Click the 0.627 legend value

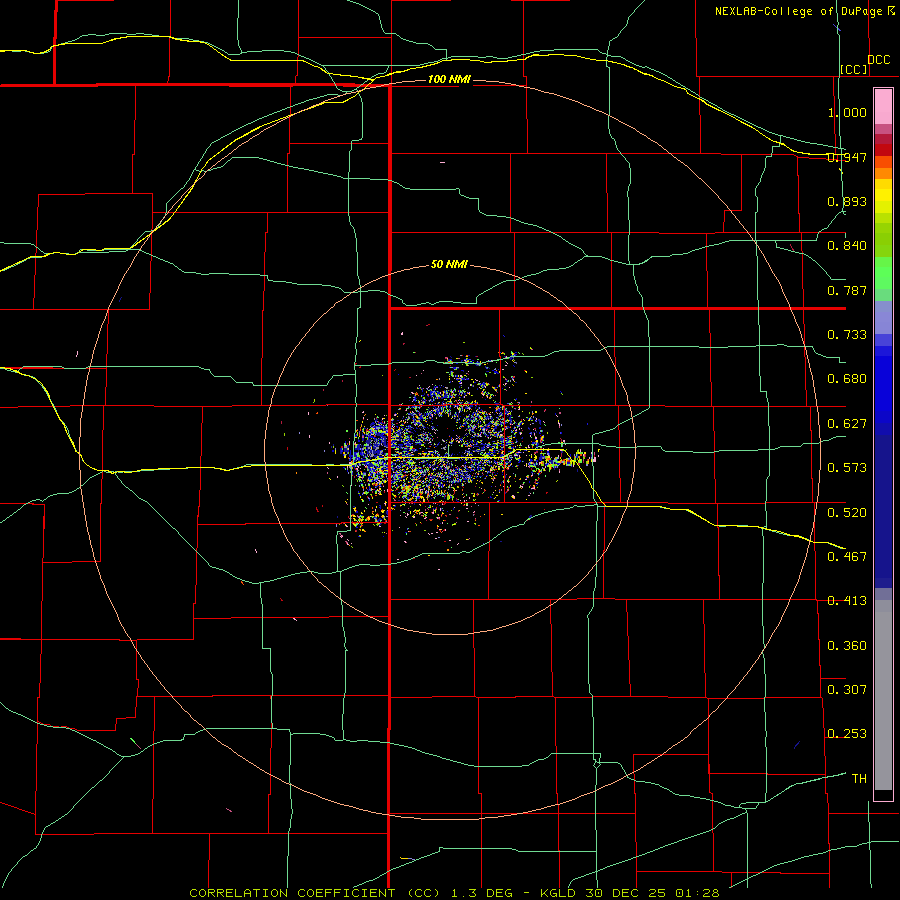847,424
